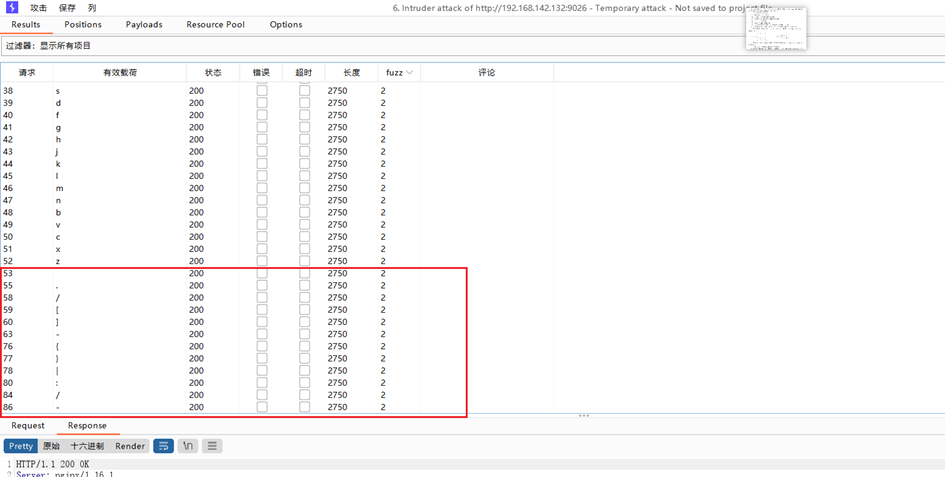Tick the timeout checkbox for request 44

pyautogui.click(x=304, y=163)
